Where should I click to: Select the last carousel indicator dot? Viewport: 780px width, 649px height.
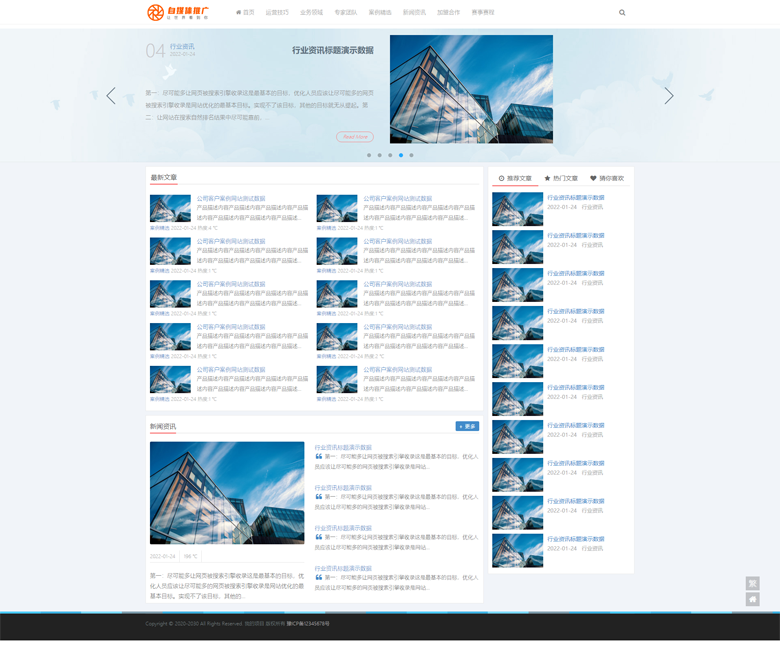pyautogui.click(x=411, y=155)
